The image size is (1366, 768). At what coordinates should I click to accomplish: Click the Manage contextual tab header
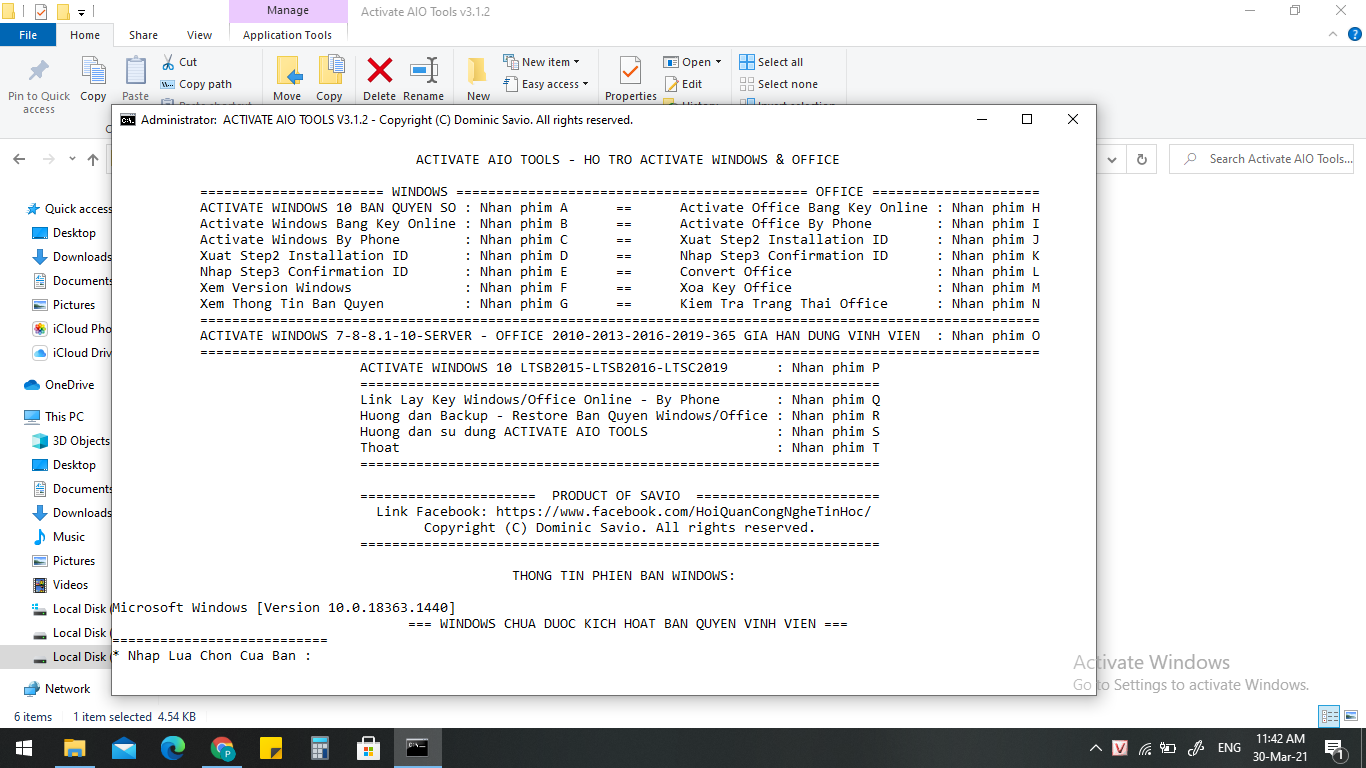click(x=287, y=11)
